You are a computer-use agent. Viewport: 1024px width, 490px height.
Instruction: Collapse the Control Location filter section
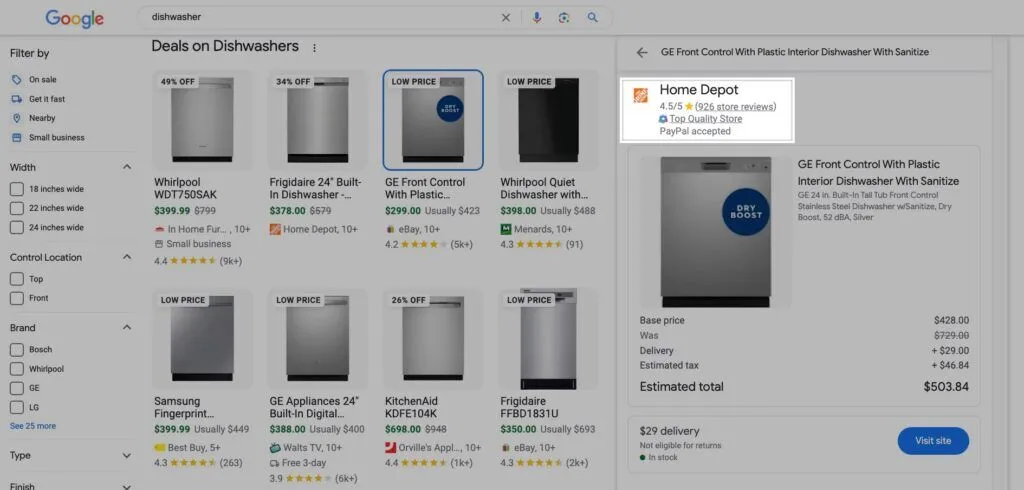click(127, 257)
